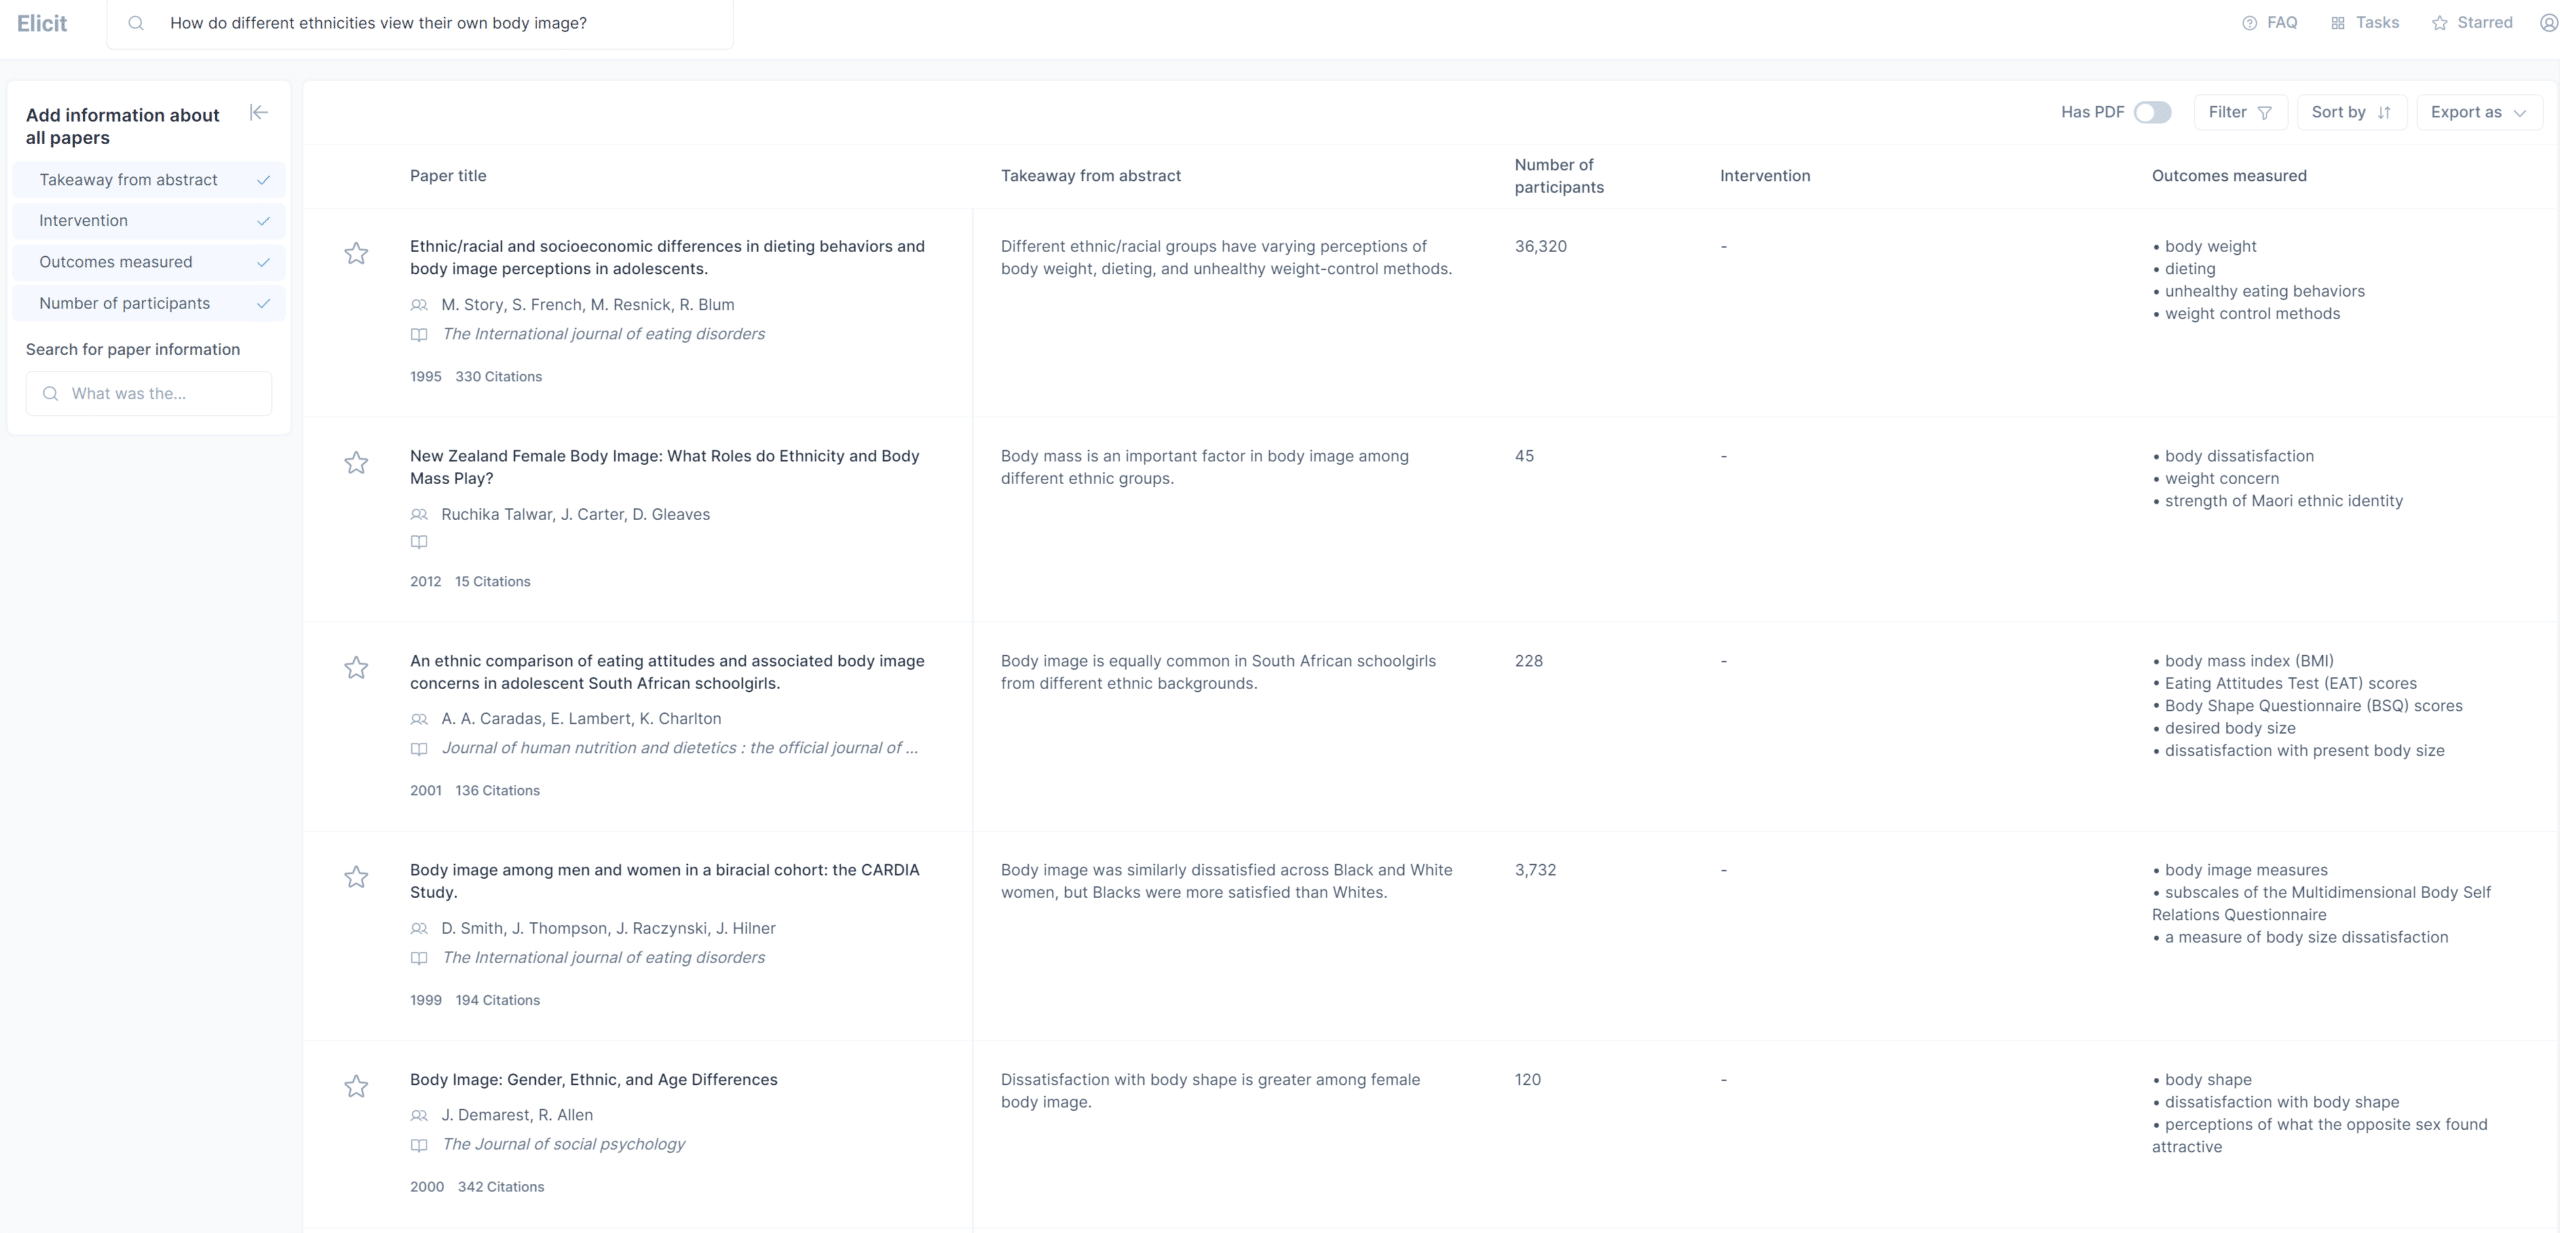Click the authors icon beside M. Story
This screenshot has height=1233, width=2560.
419,305
